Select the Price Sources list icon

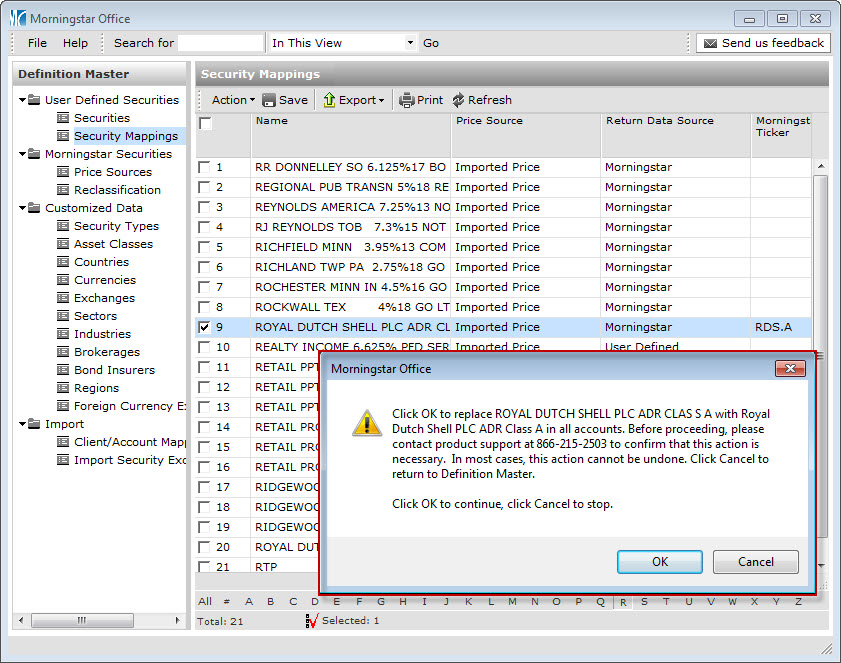tap(63, 172)
